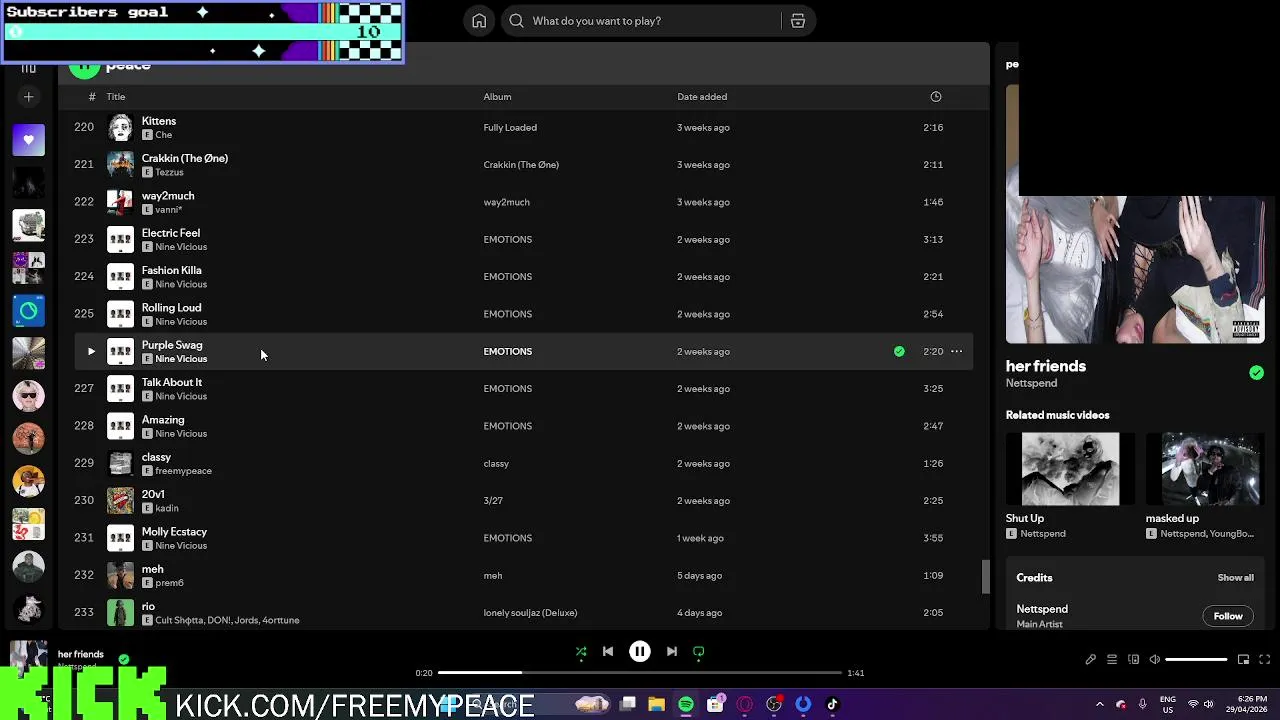This screenshot has width=1280, height=720.
Task: Open more options for Purple Swag
Action: [956, 351]
